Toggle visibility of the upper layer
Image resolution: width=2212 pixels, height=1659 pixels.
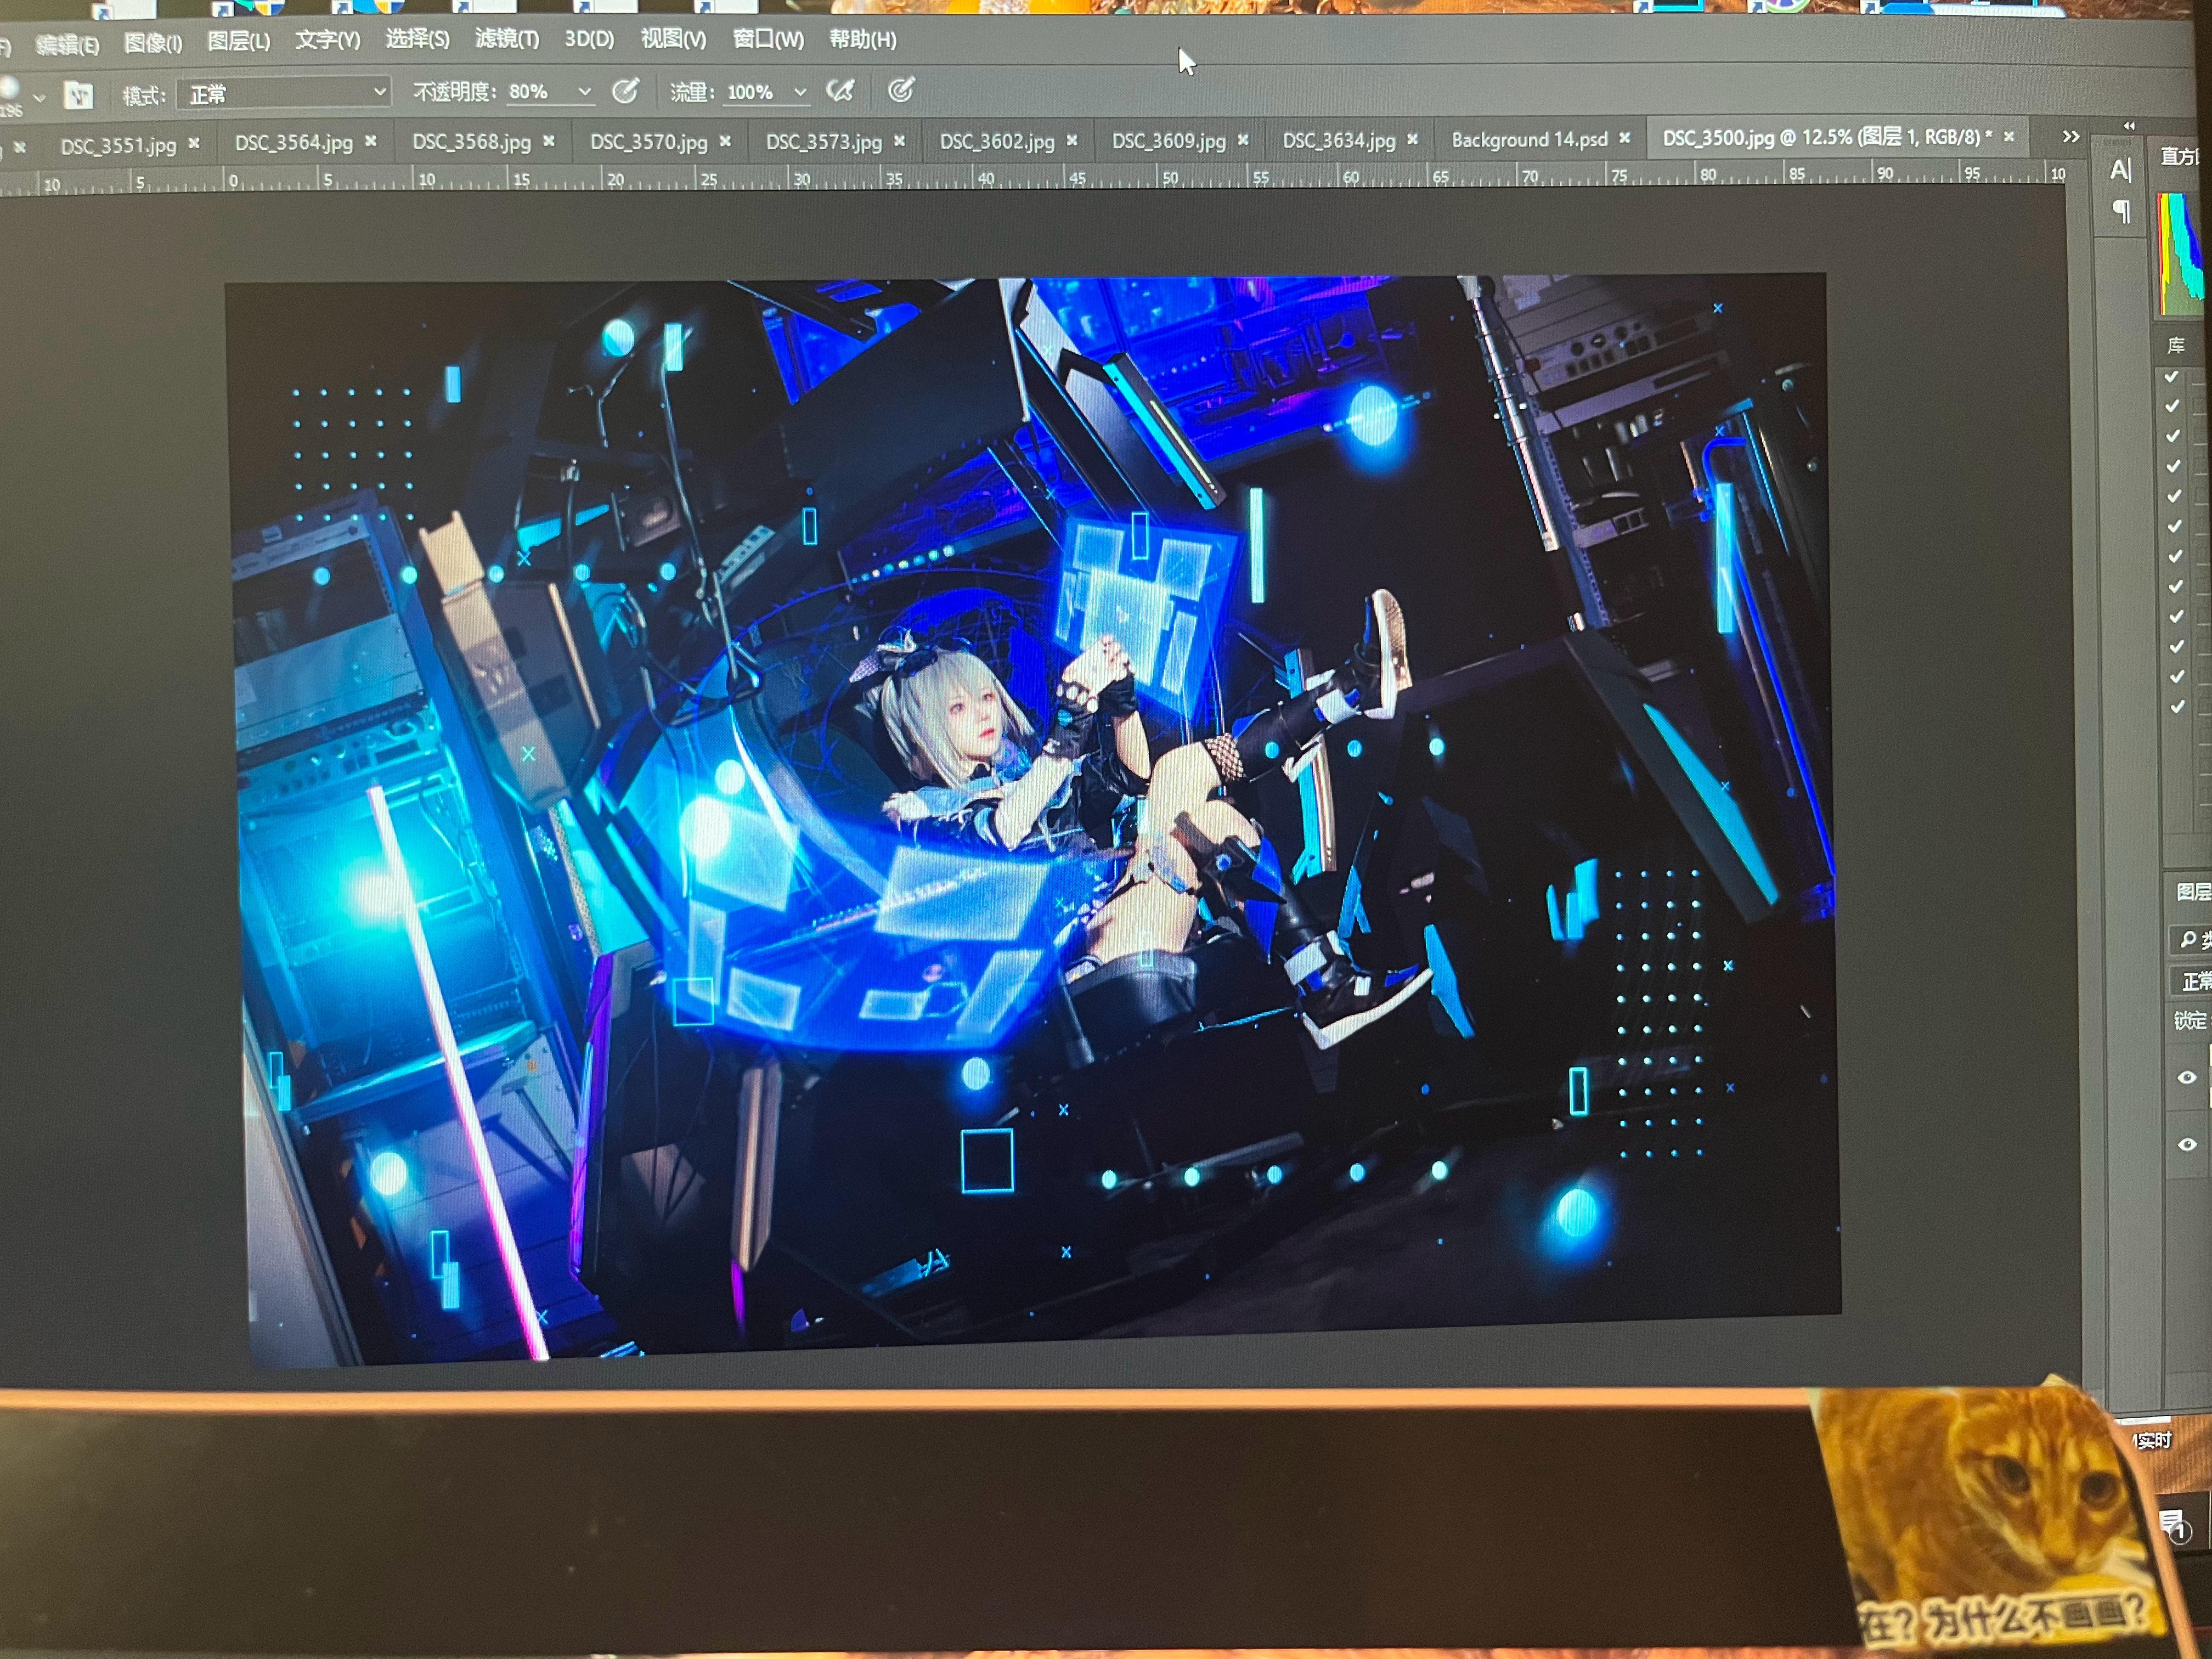(x=2187, y=1077)
